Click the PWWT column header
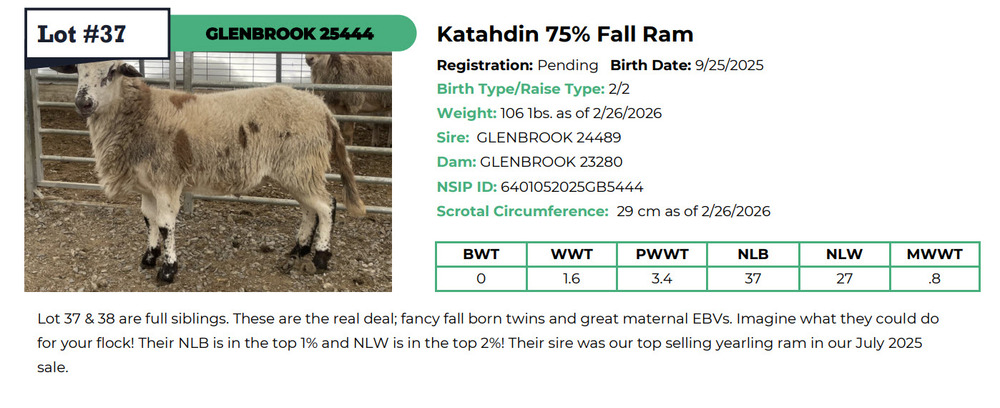This screenshot has height=408, width=1000. coord(662,254)
